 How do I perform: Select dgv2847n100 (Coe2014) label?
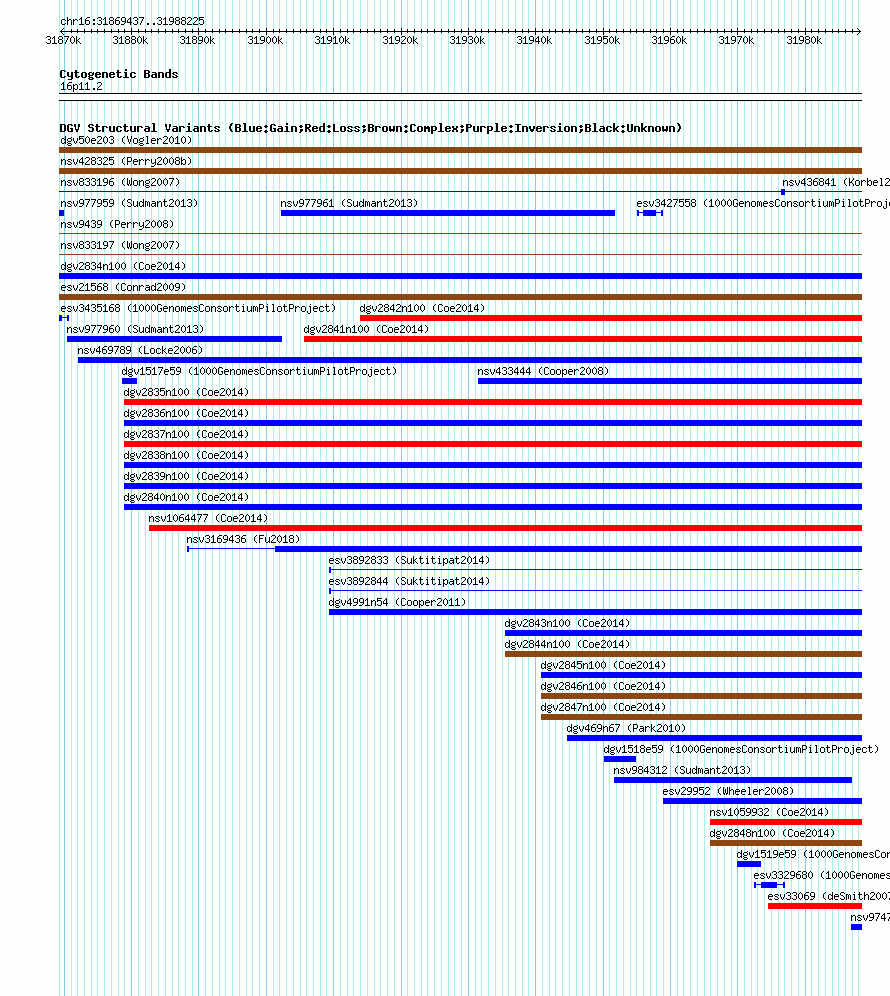(x=603, y=706)
